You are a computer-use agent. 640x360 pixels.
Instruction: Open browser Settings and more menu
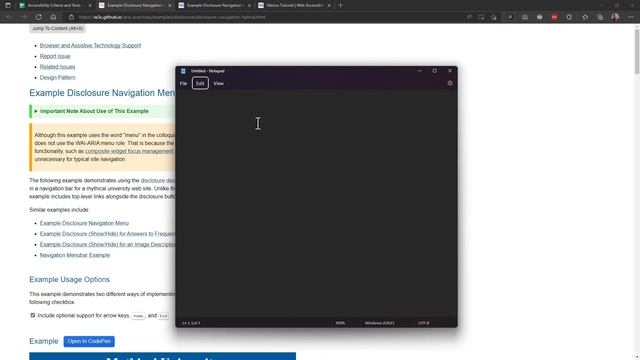pos(631,17)
